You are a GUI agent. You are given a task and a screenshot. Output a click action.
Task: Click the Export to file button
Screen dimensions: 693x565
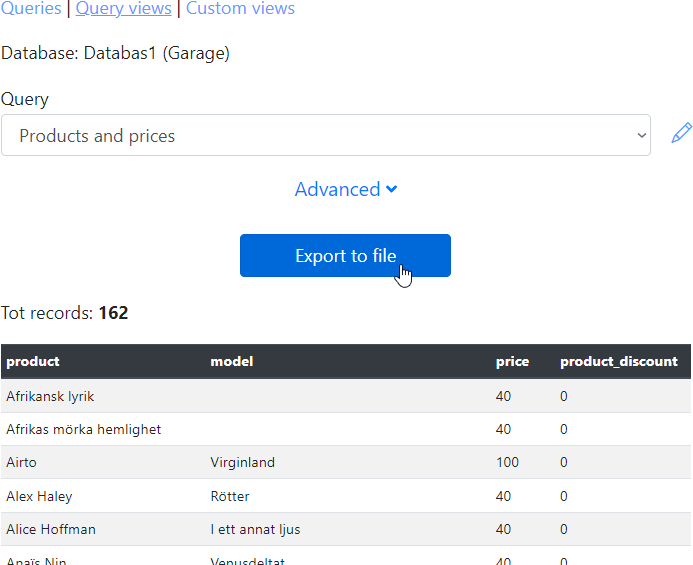[x=345, y=256]
